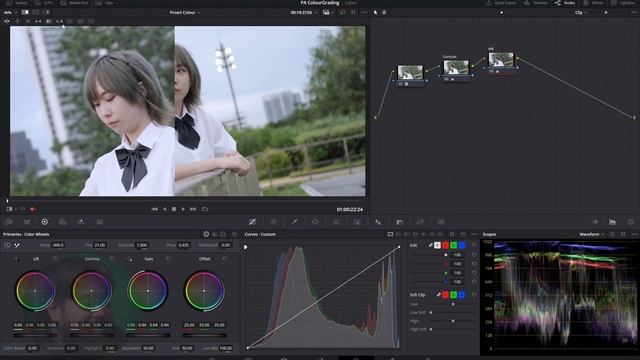Show the Nodes panel tab
640x360 pixels.
[565, 3]
